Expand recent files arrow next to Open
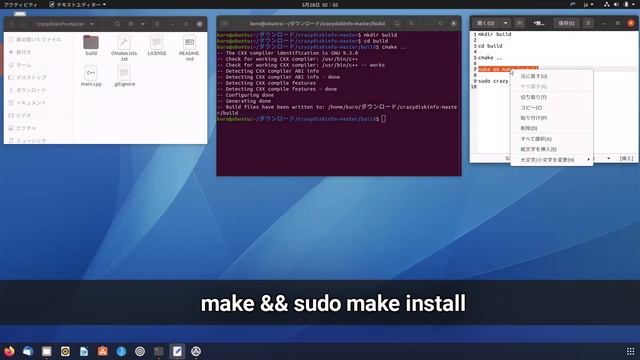 [505, 23]
